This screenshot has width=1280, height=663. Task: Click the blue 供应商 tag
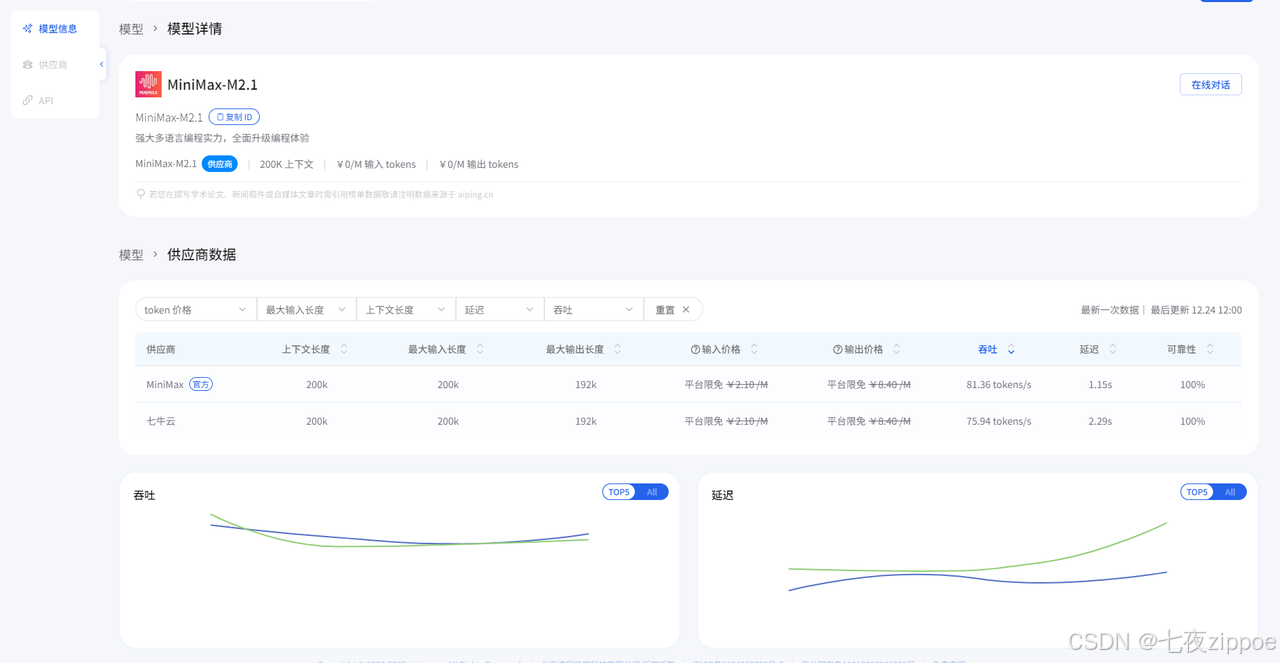219,164
